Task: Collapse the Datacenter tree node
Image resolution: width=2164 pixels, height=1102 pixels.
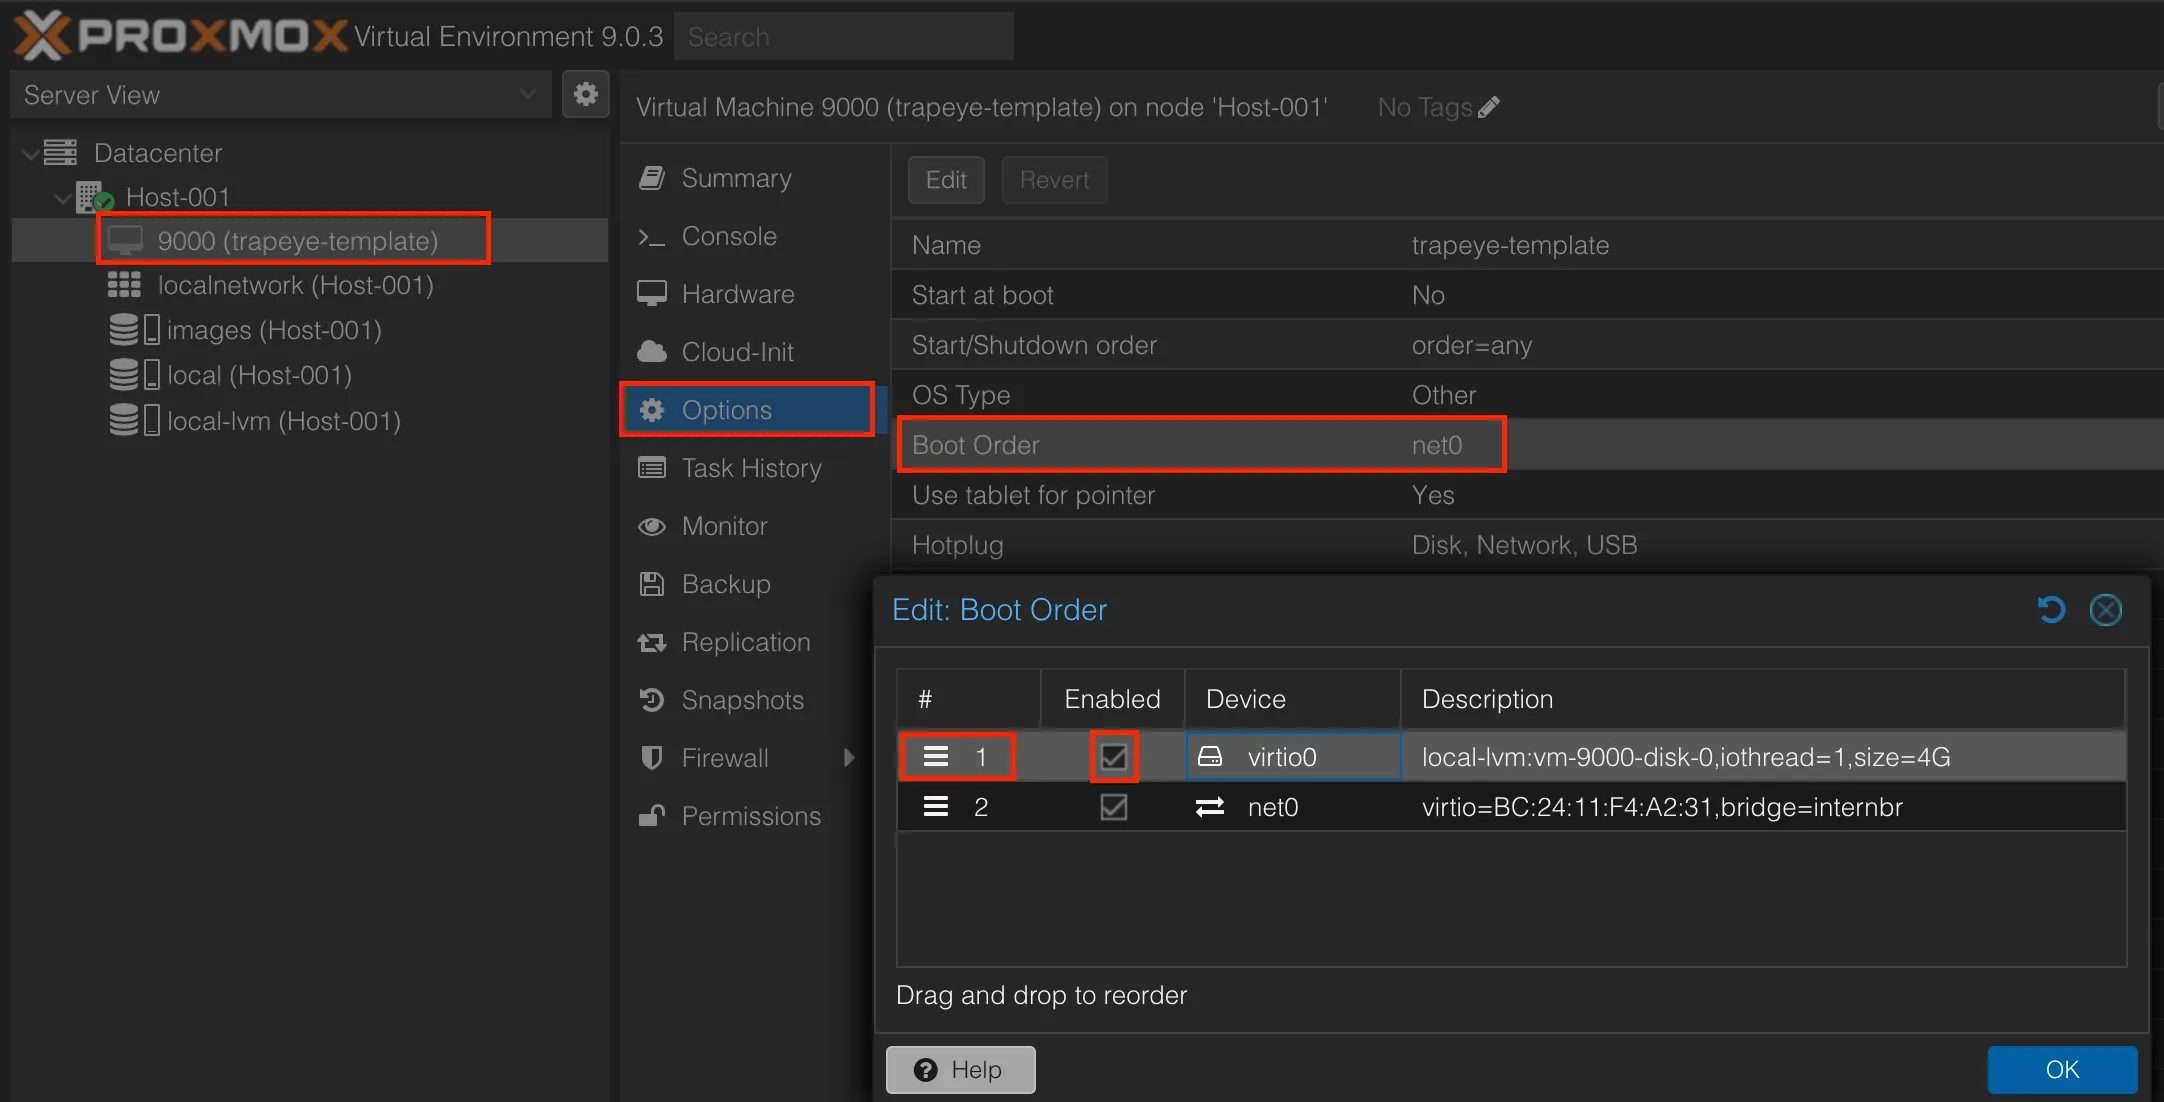Action: click(31, 153)
